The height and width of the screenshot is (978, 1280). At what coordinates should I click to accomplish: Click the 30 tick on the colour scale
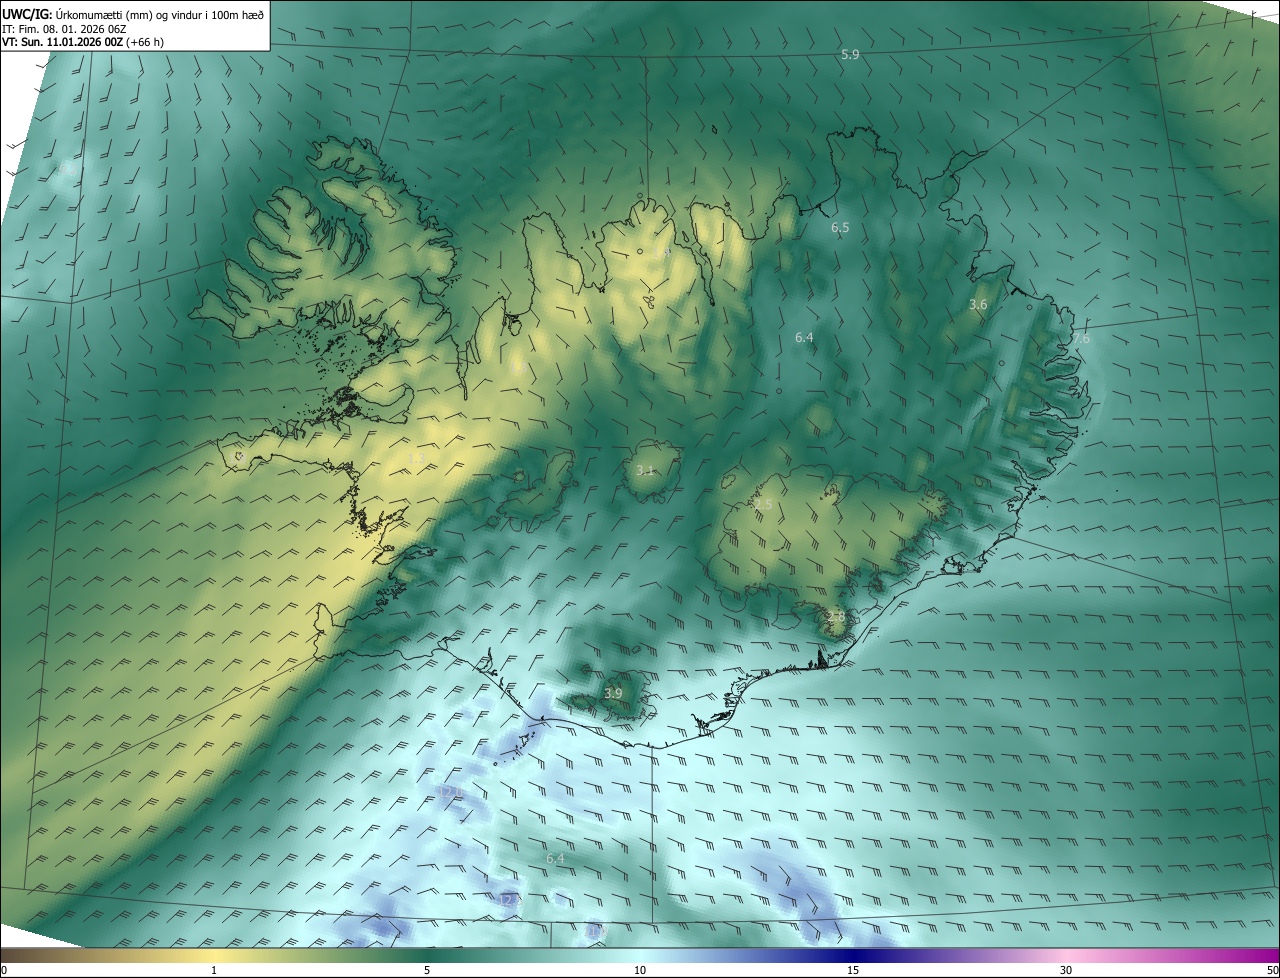pos(1066,970)
